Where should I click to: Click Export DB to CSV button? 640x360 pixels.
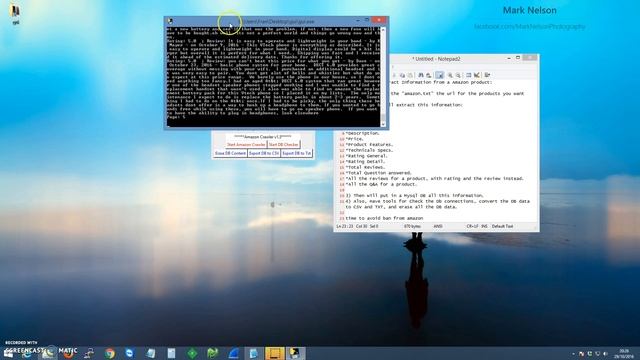click(264, 153)
